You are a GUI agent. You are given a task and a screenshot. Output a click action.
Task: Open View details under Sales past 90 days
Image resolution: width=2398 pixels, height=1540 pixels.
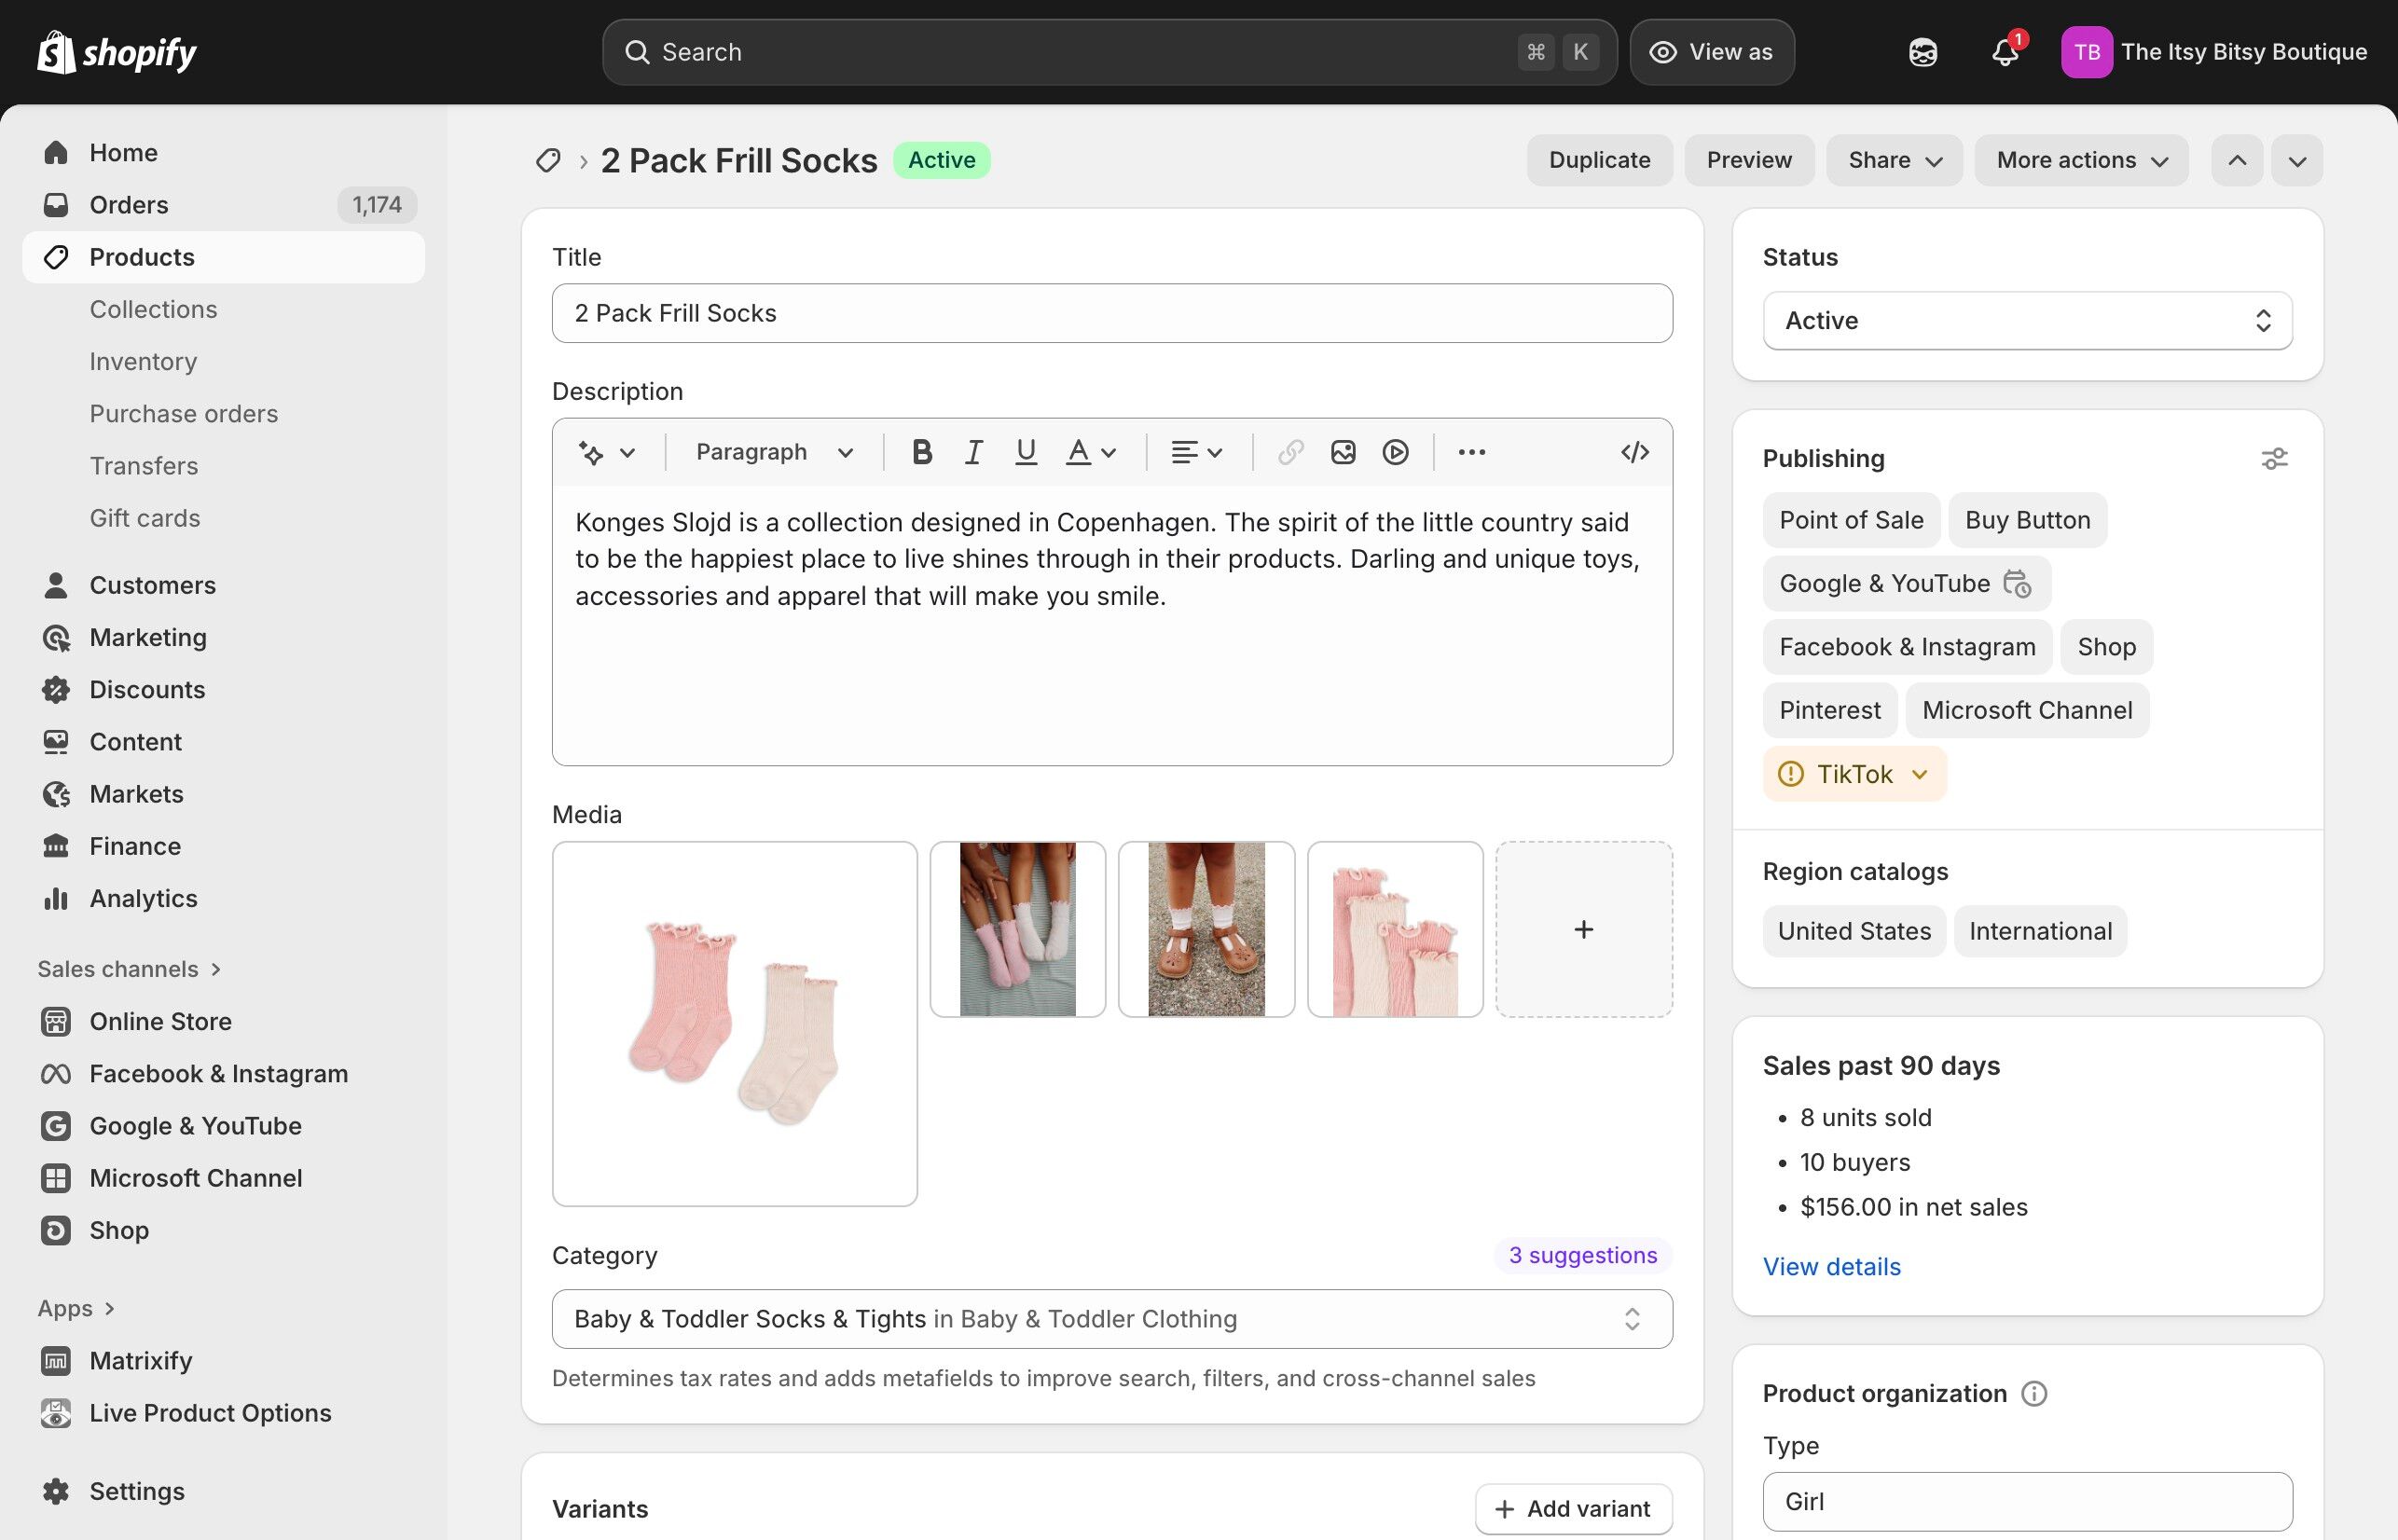[x=1830, y=1266]
